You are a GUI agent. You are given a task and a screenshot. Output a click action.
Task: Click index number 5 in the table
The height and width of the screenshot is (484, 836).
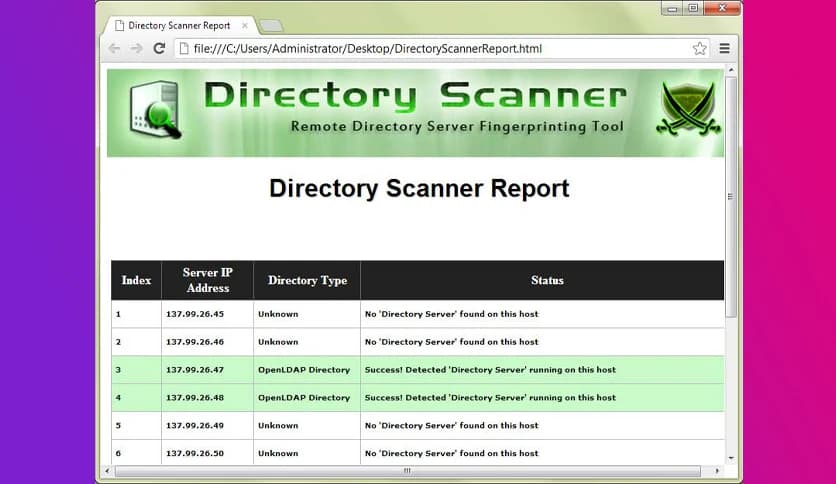(x=118, y=425)
